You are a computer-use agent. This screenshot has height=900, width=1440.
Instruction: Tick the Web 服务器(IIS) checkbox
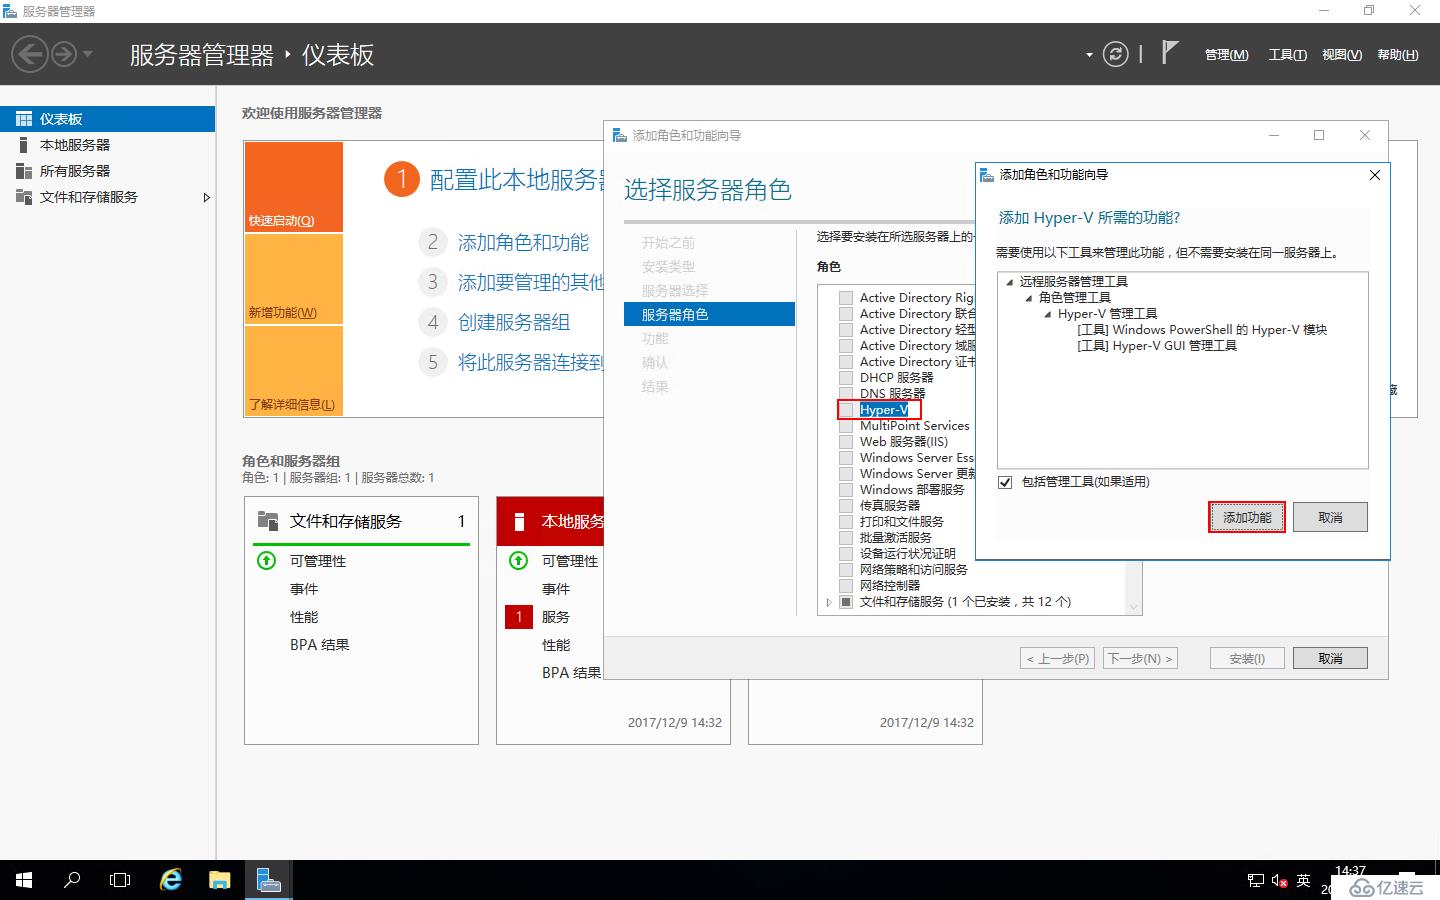(x=846, y=442)
